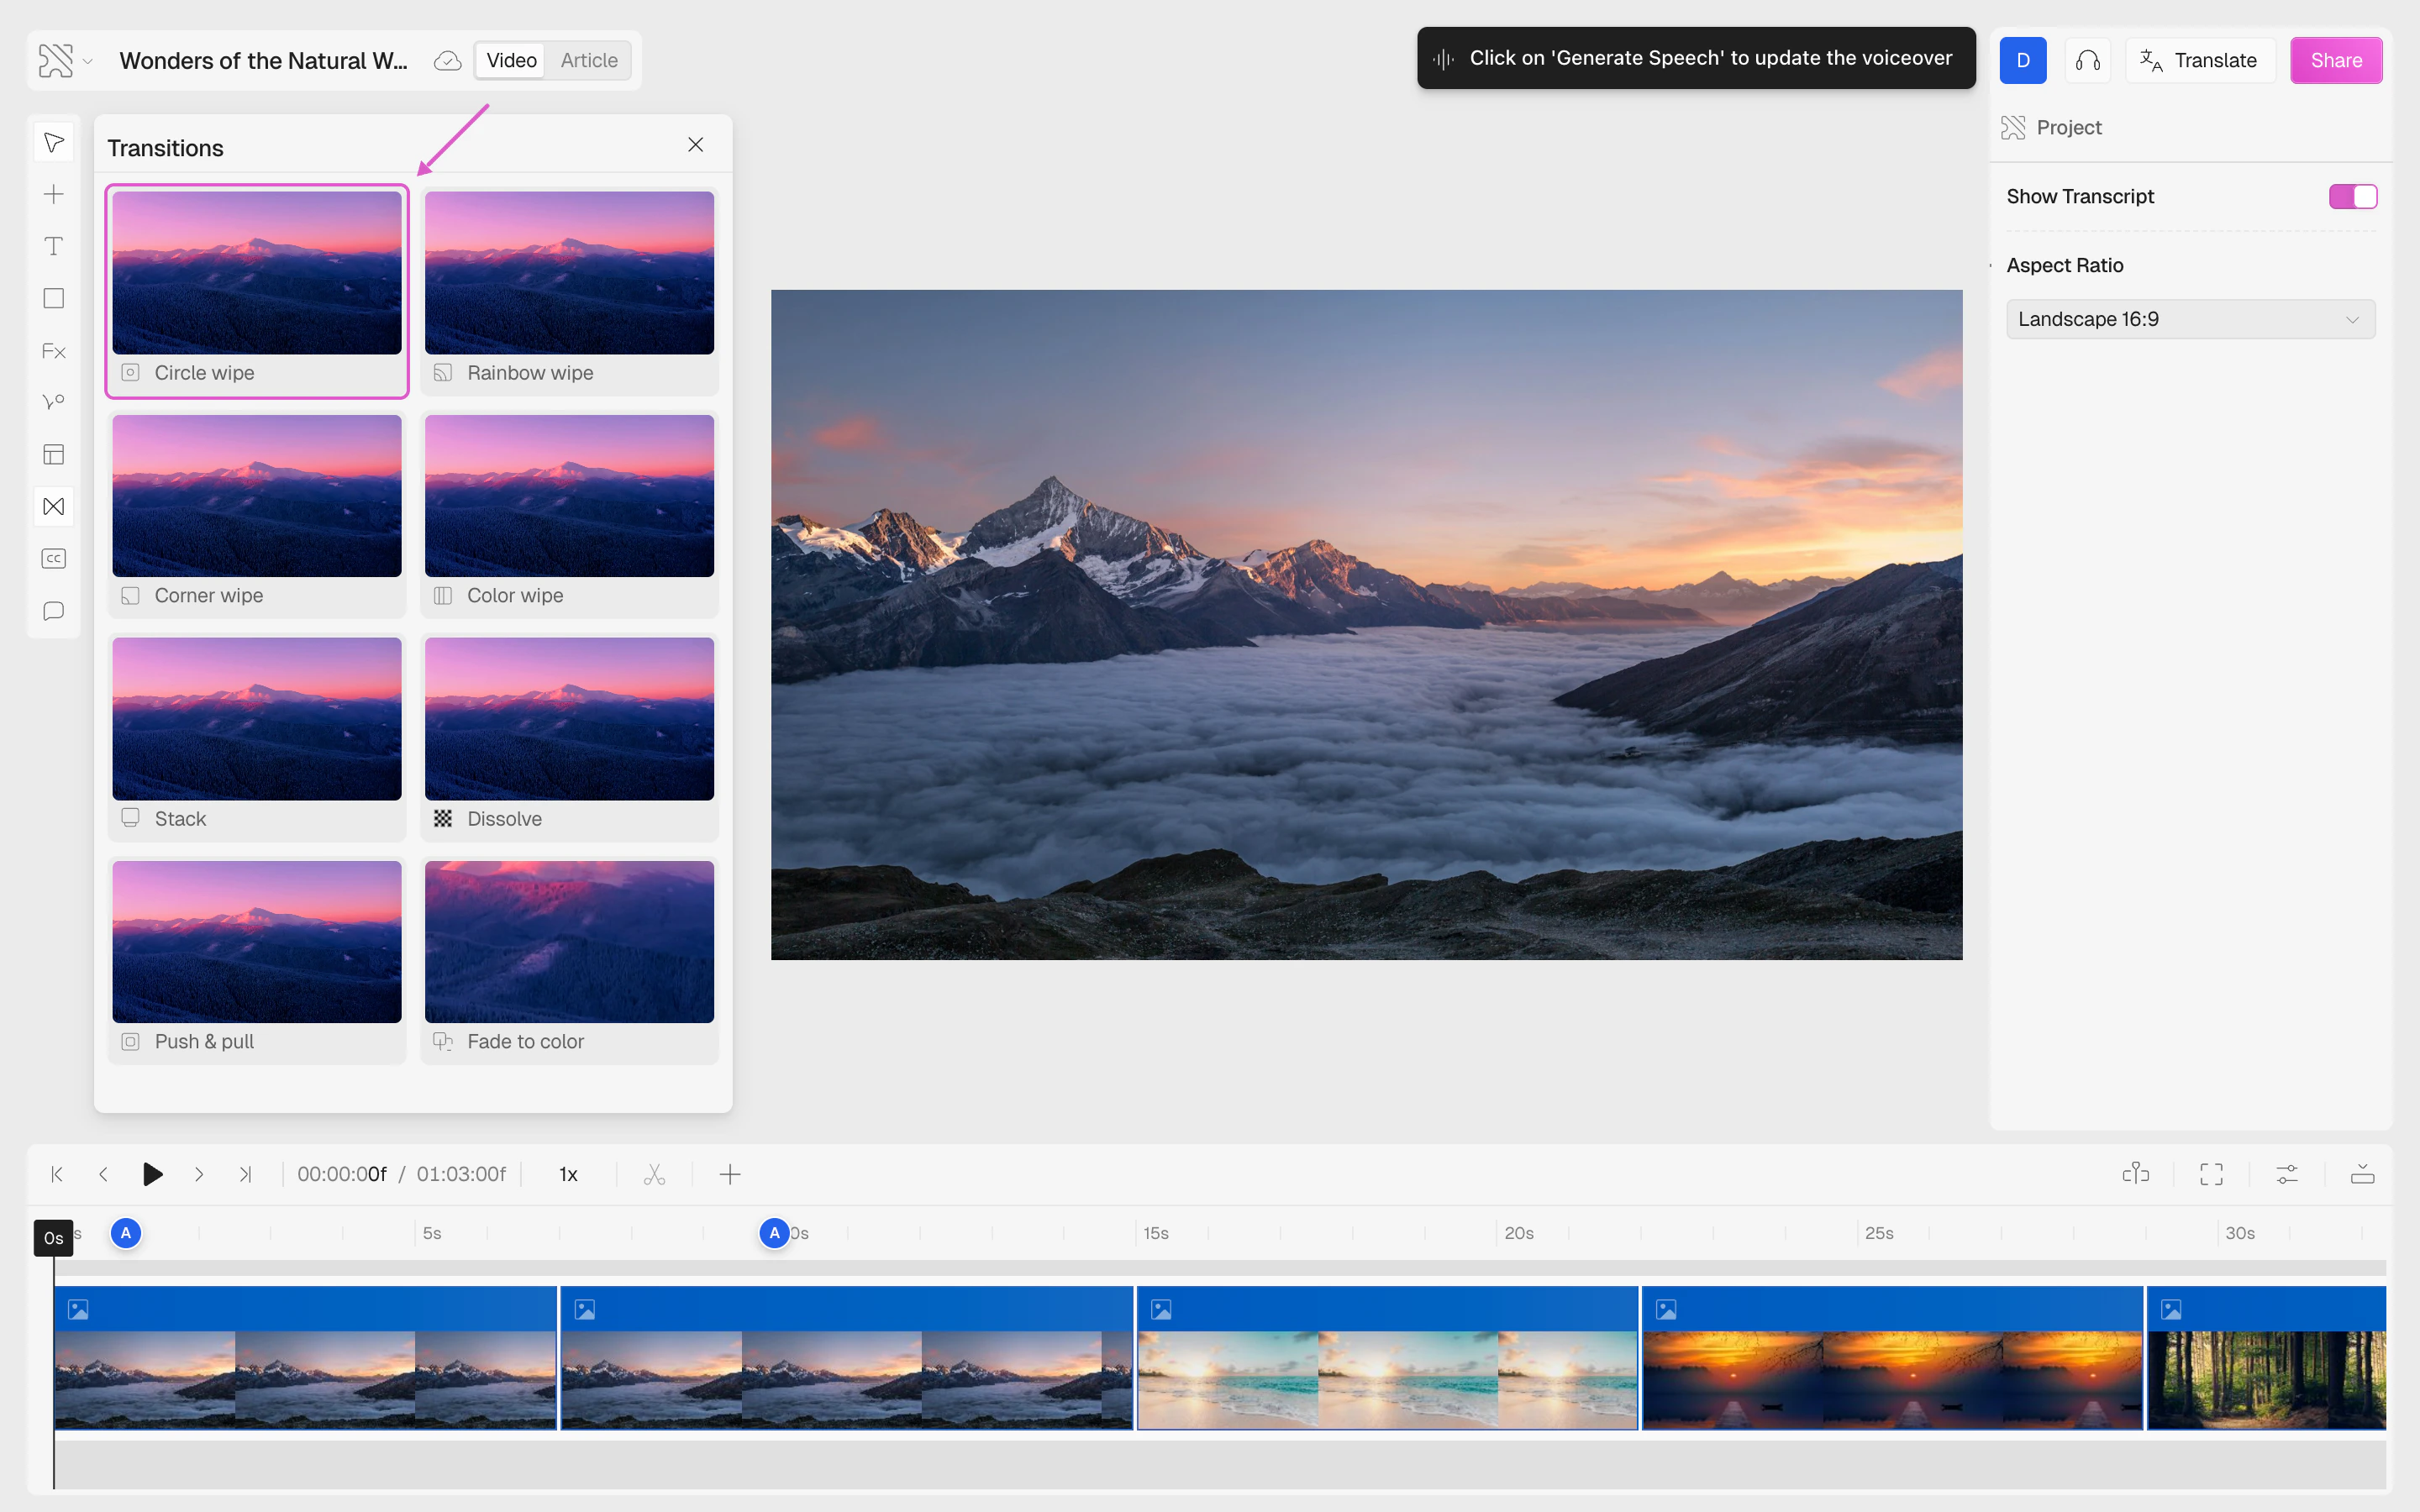The image size is (2420, 1512).
Task: Switch to the Article tab
Action: click(x=589, y=60)
